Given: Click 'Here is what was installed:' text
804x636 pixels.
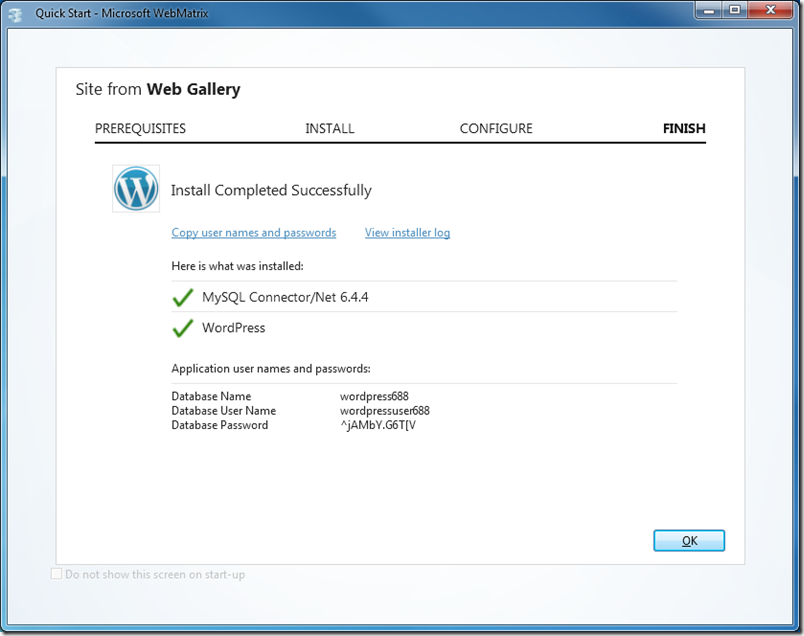Looking at the screenshot, I should (237, 266).
